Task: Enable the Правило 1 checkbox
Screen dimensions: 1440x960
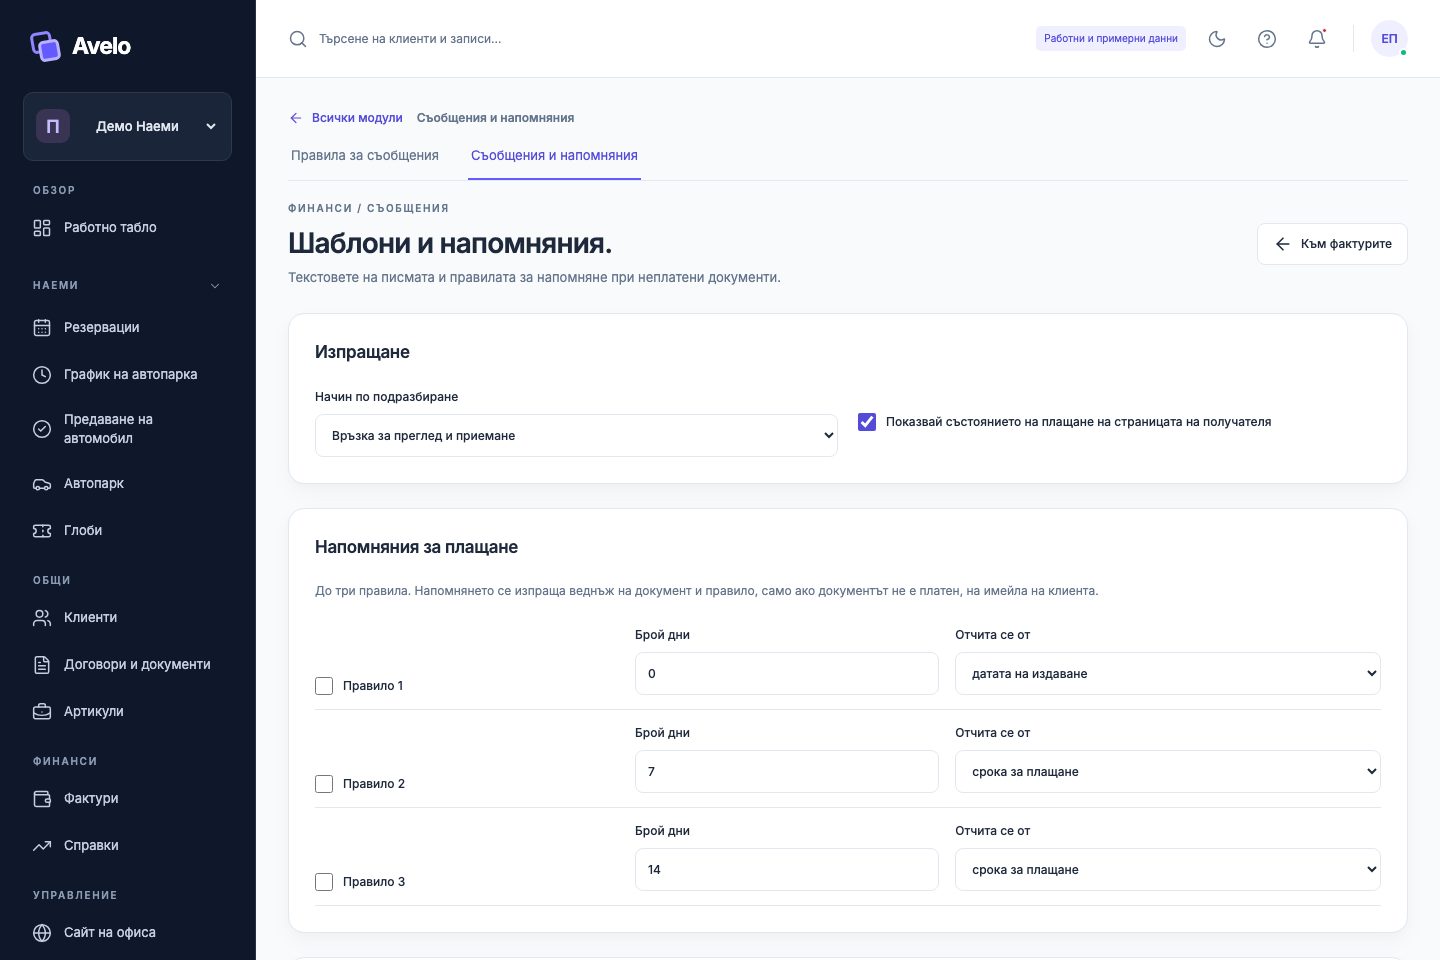Action: point(324,686)
